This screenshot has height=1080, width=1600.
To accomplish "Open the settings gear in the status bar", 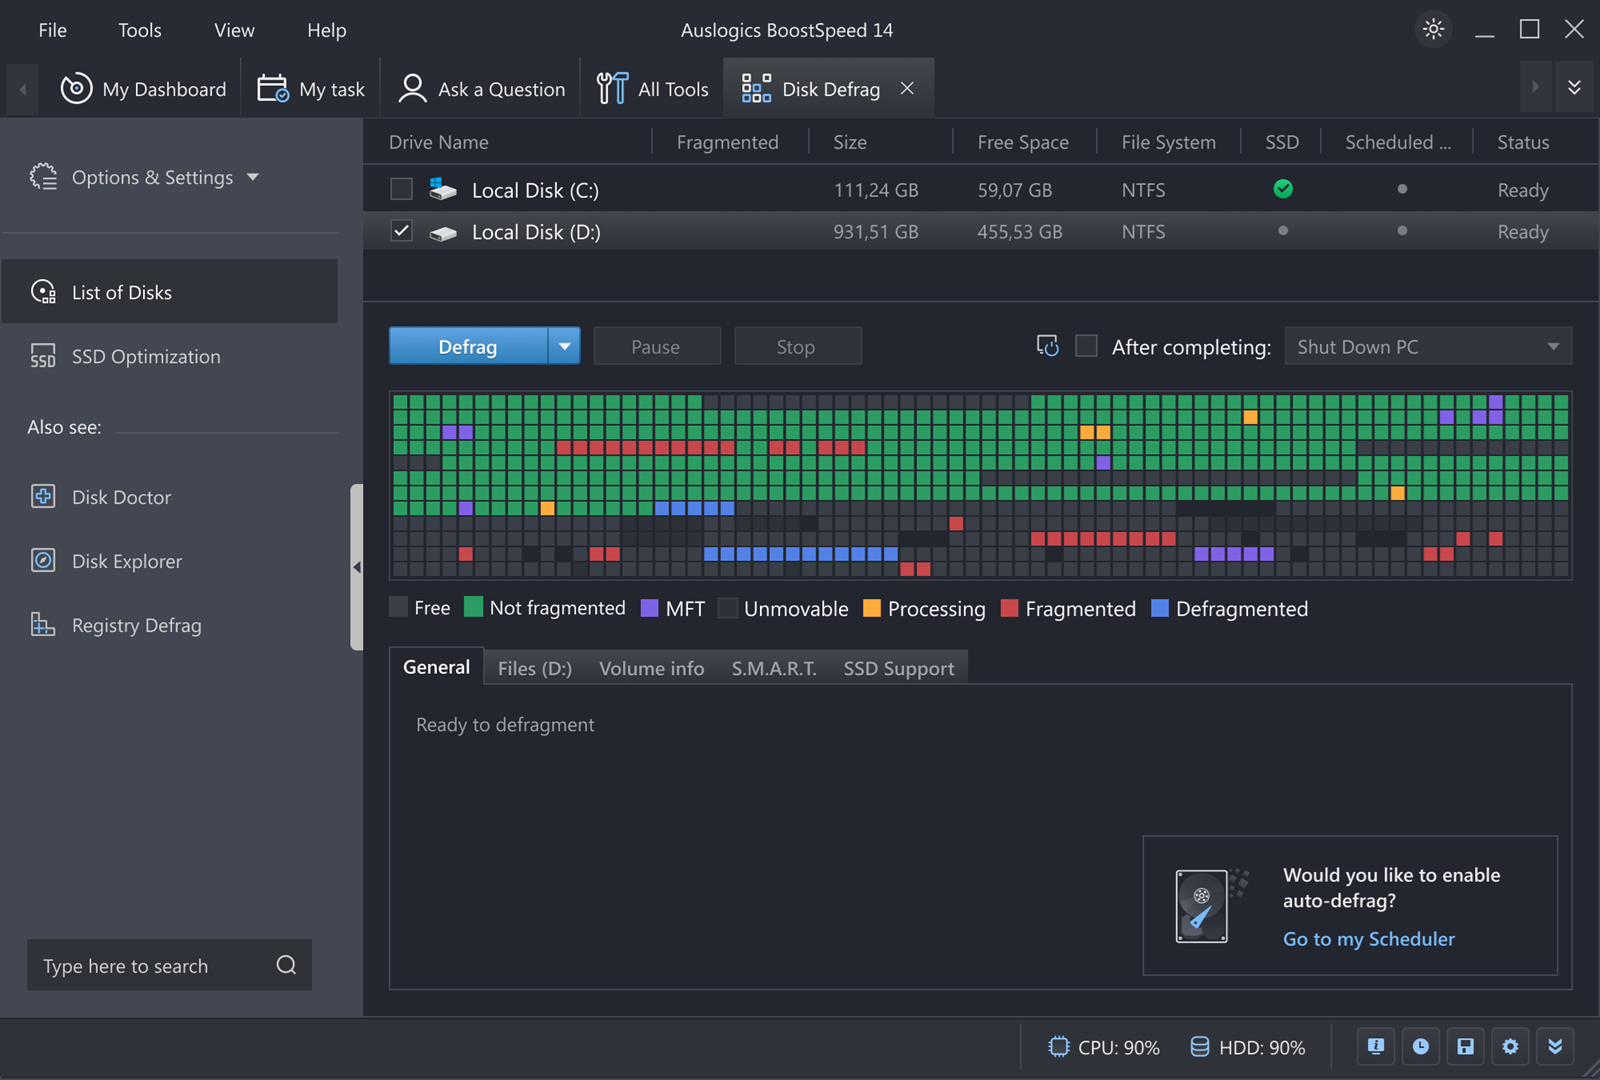I will (1510, 1046).
